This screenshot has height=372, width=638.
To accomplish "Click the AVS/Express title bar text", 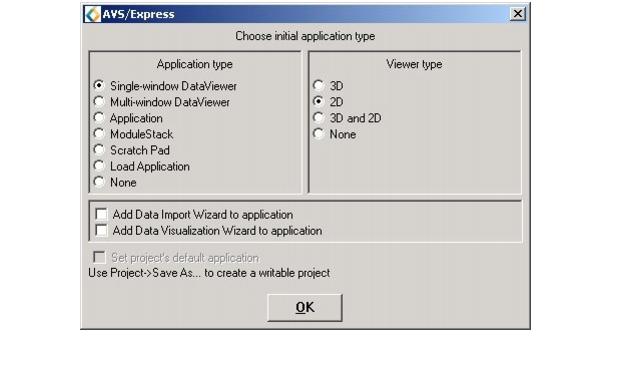I will pyautogui.click(x=138, y=14).
